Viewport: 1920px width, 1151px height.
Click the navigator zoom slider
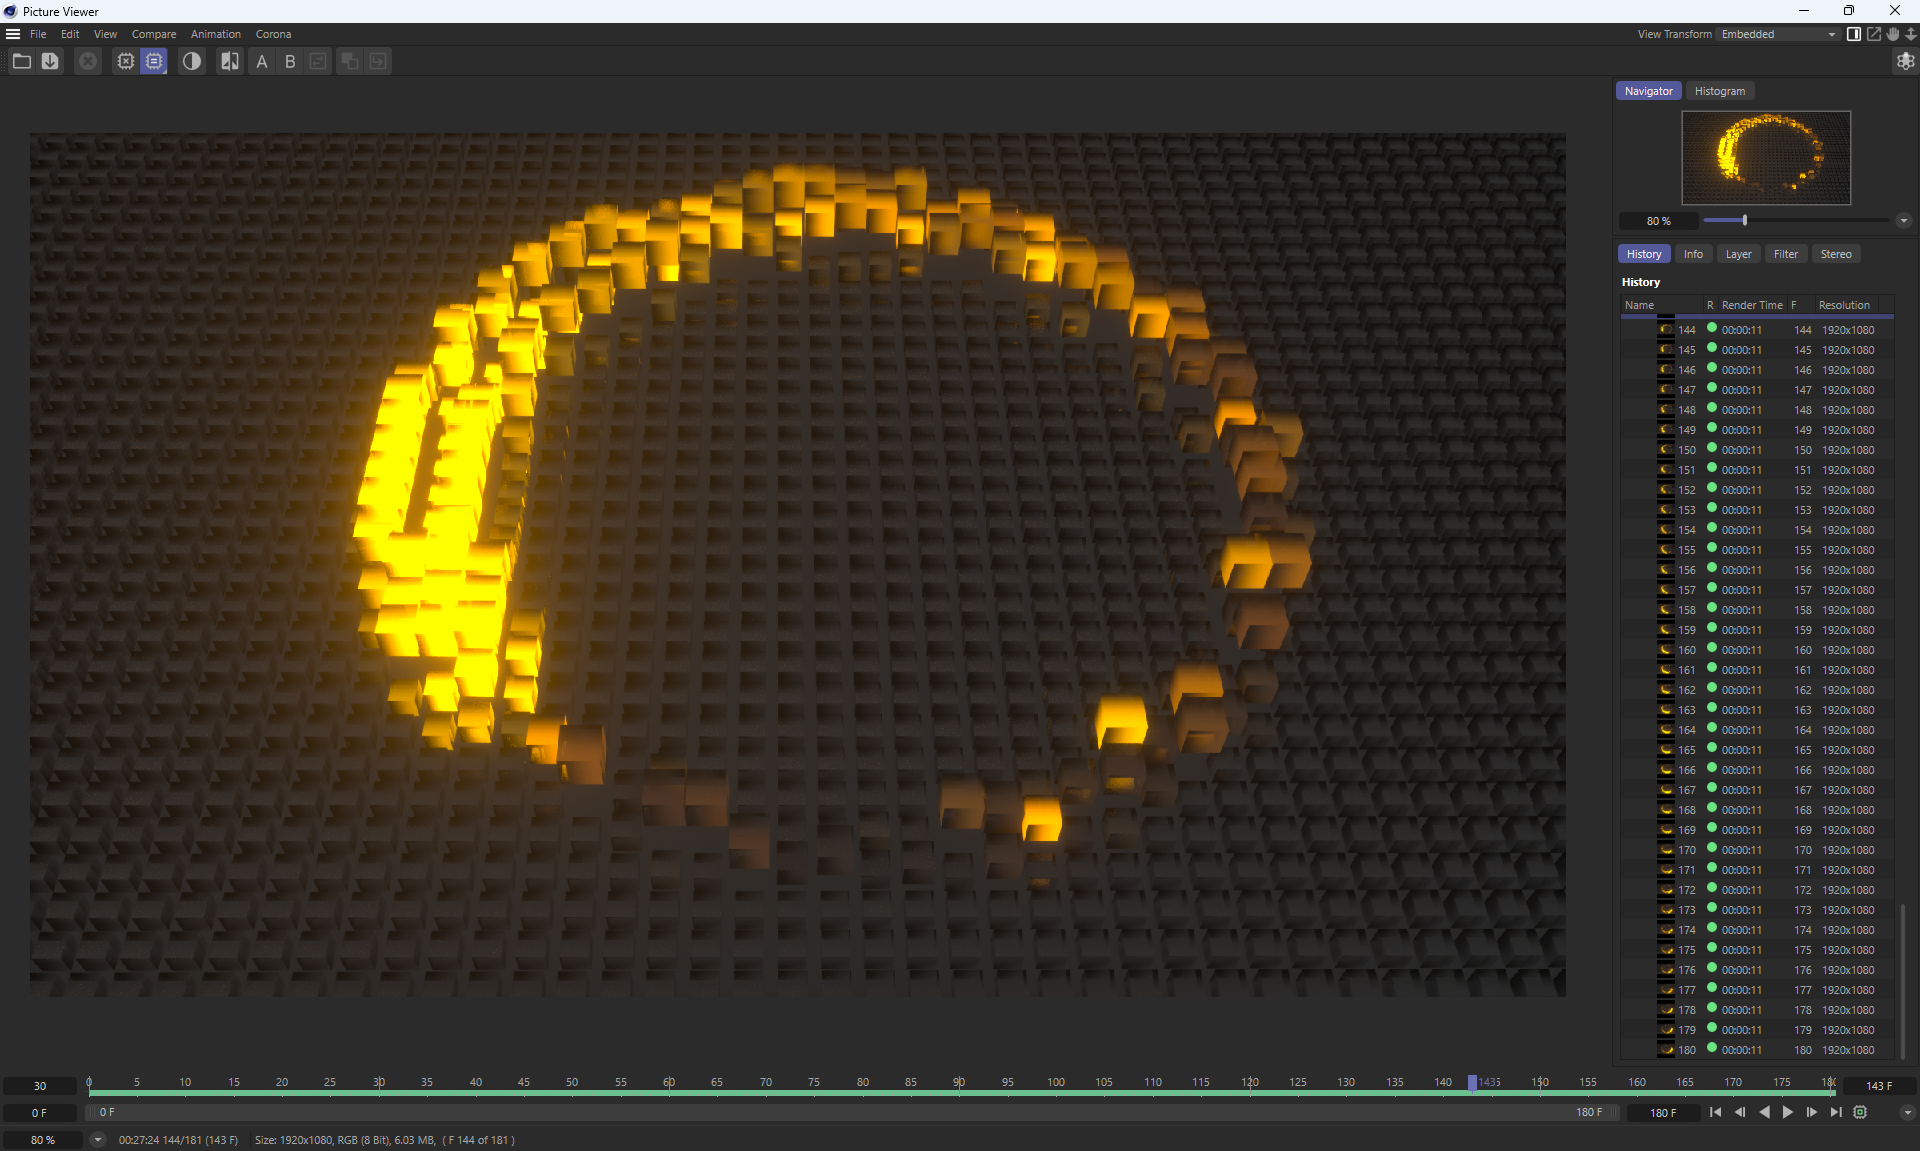pos(1744,220)
